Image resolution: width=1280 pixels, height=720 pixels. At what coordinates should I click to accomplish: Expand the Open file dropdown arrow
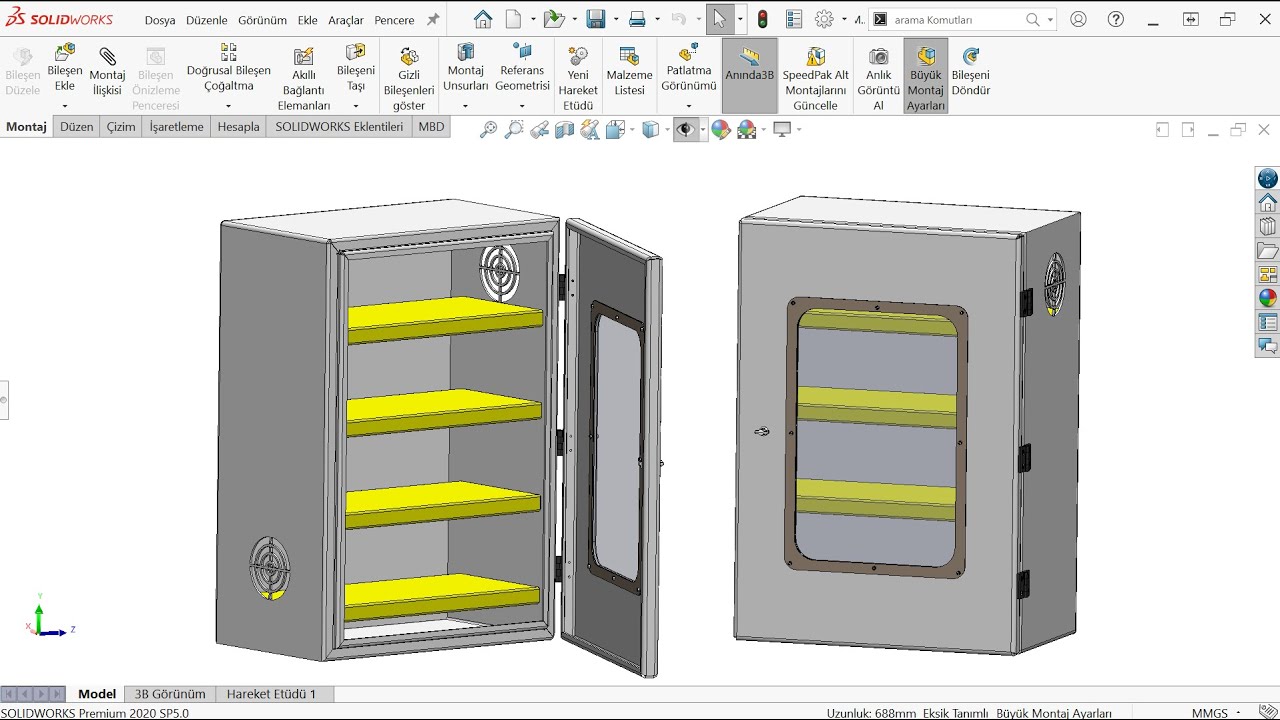coord(575,19)
